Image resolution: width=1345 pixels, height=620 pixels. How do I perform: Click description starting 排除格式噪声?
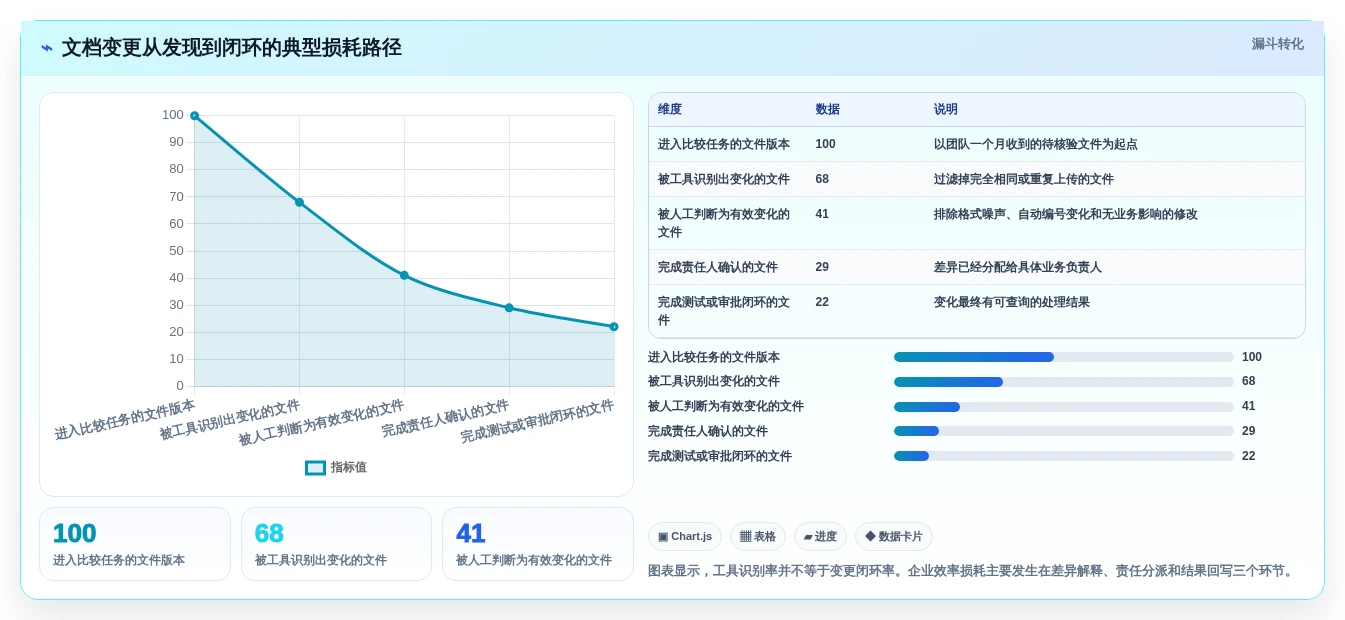click(x=1066, y=214)
